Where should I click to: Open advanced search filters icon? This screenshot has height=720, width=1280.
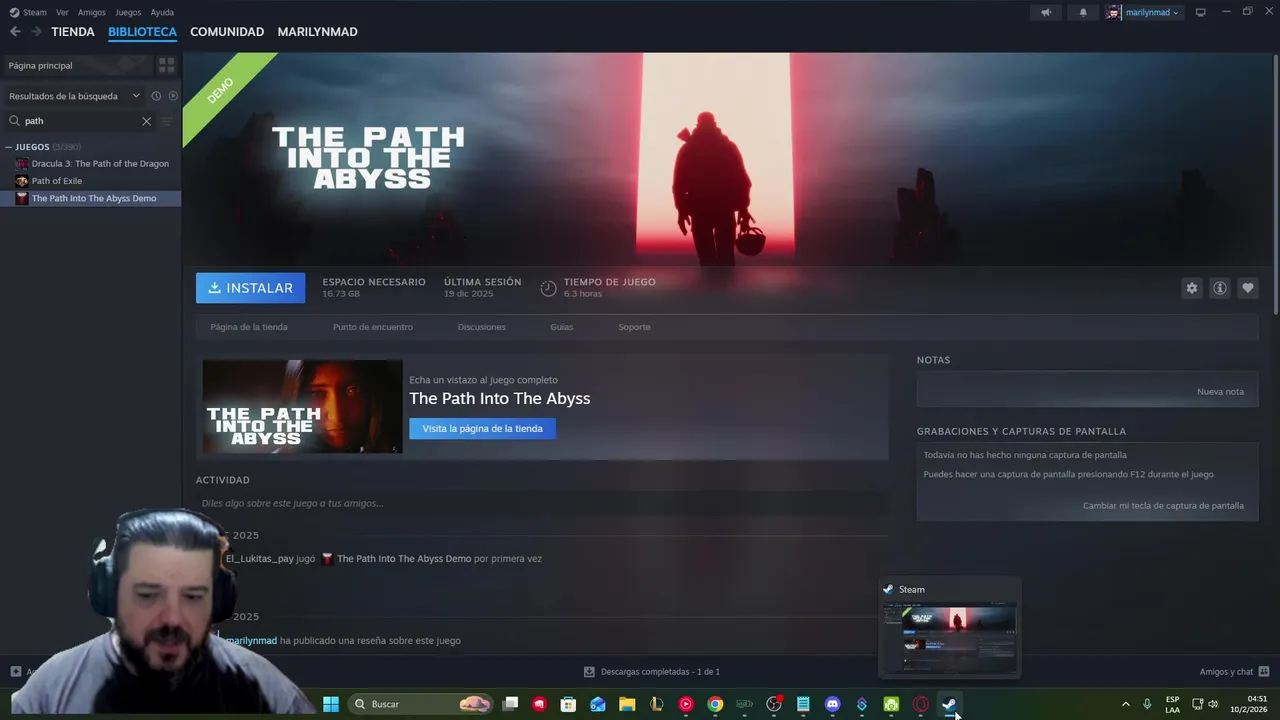(x=167, y=121)
